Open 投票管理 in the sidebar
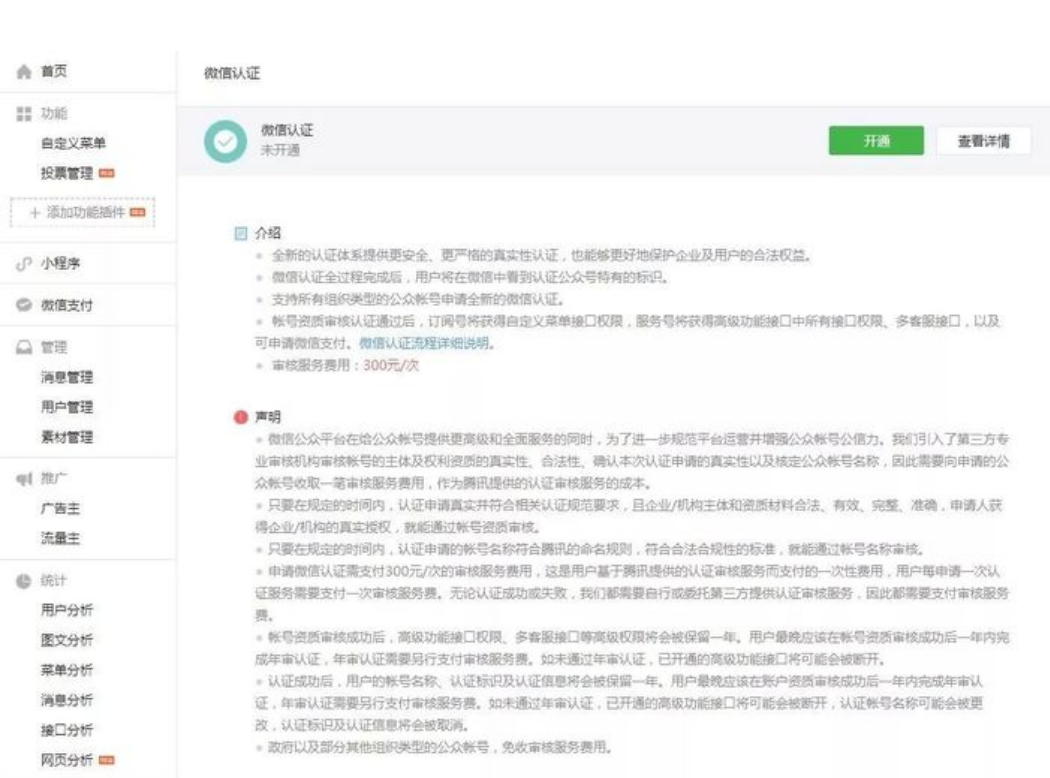 (x=67, y=173)
